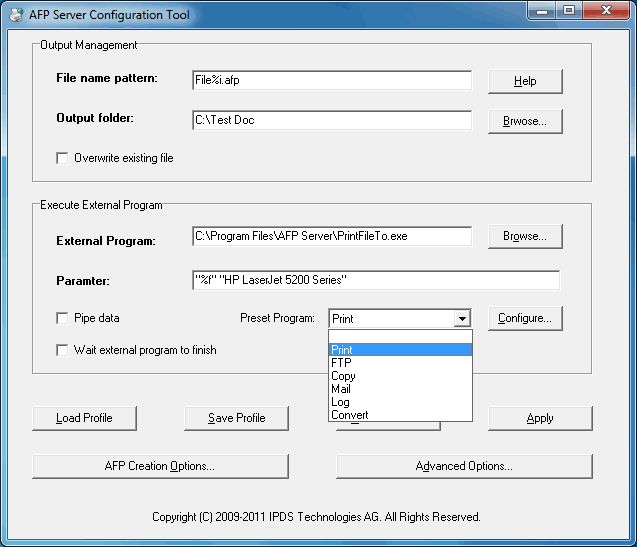Click Browse button next to External Program
This screenshot has width=637, height=547.
[525, 236]
